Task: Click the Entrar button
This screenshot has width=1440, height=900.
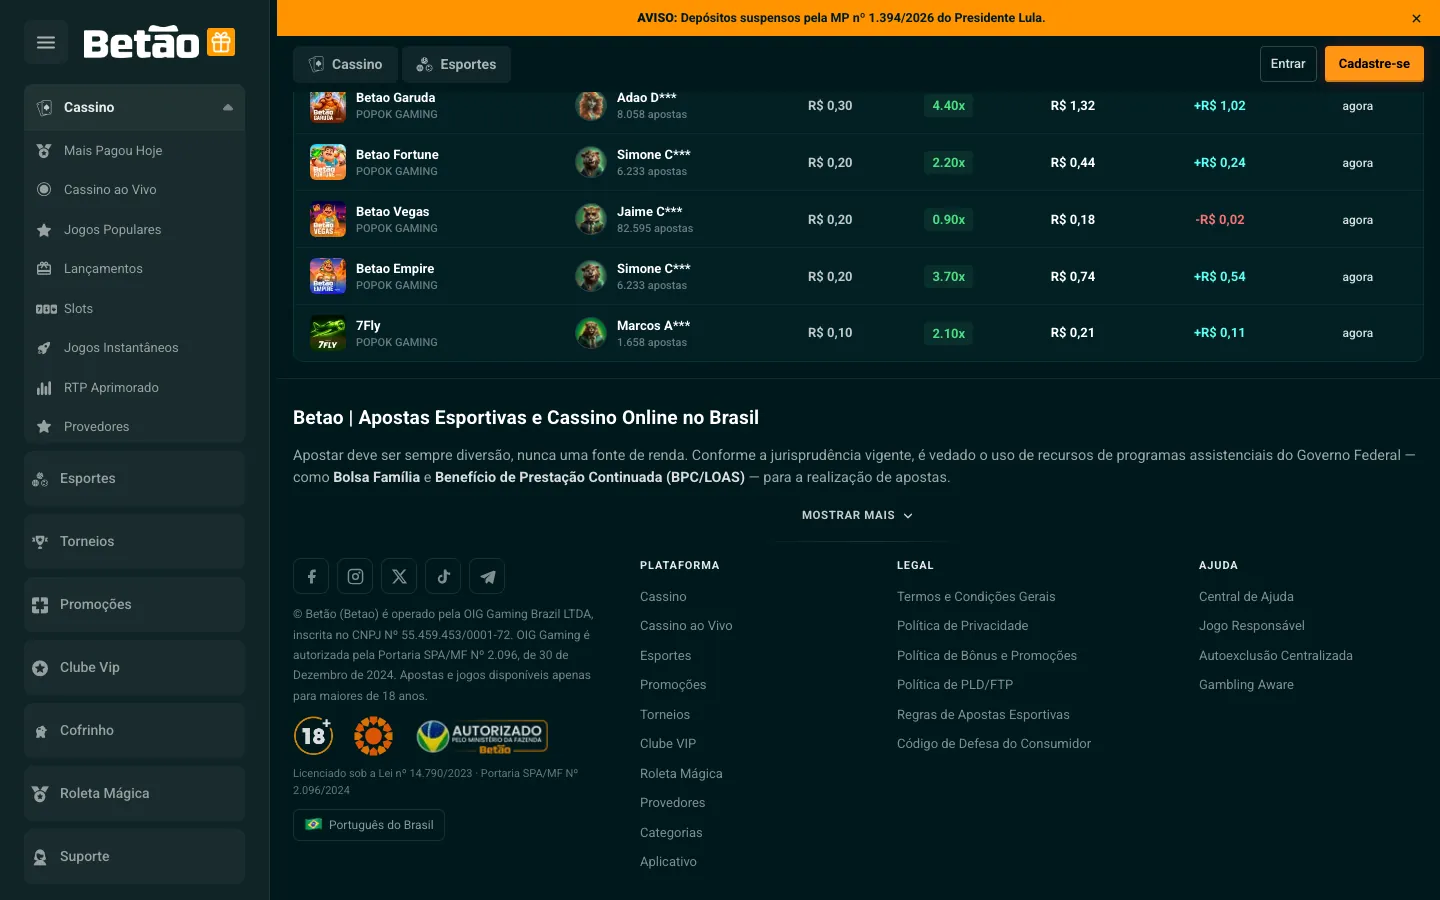Action: pyautogui.click(x=1288, y=64)
